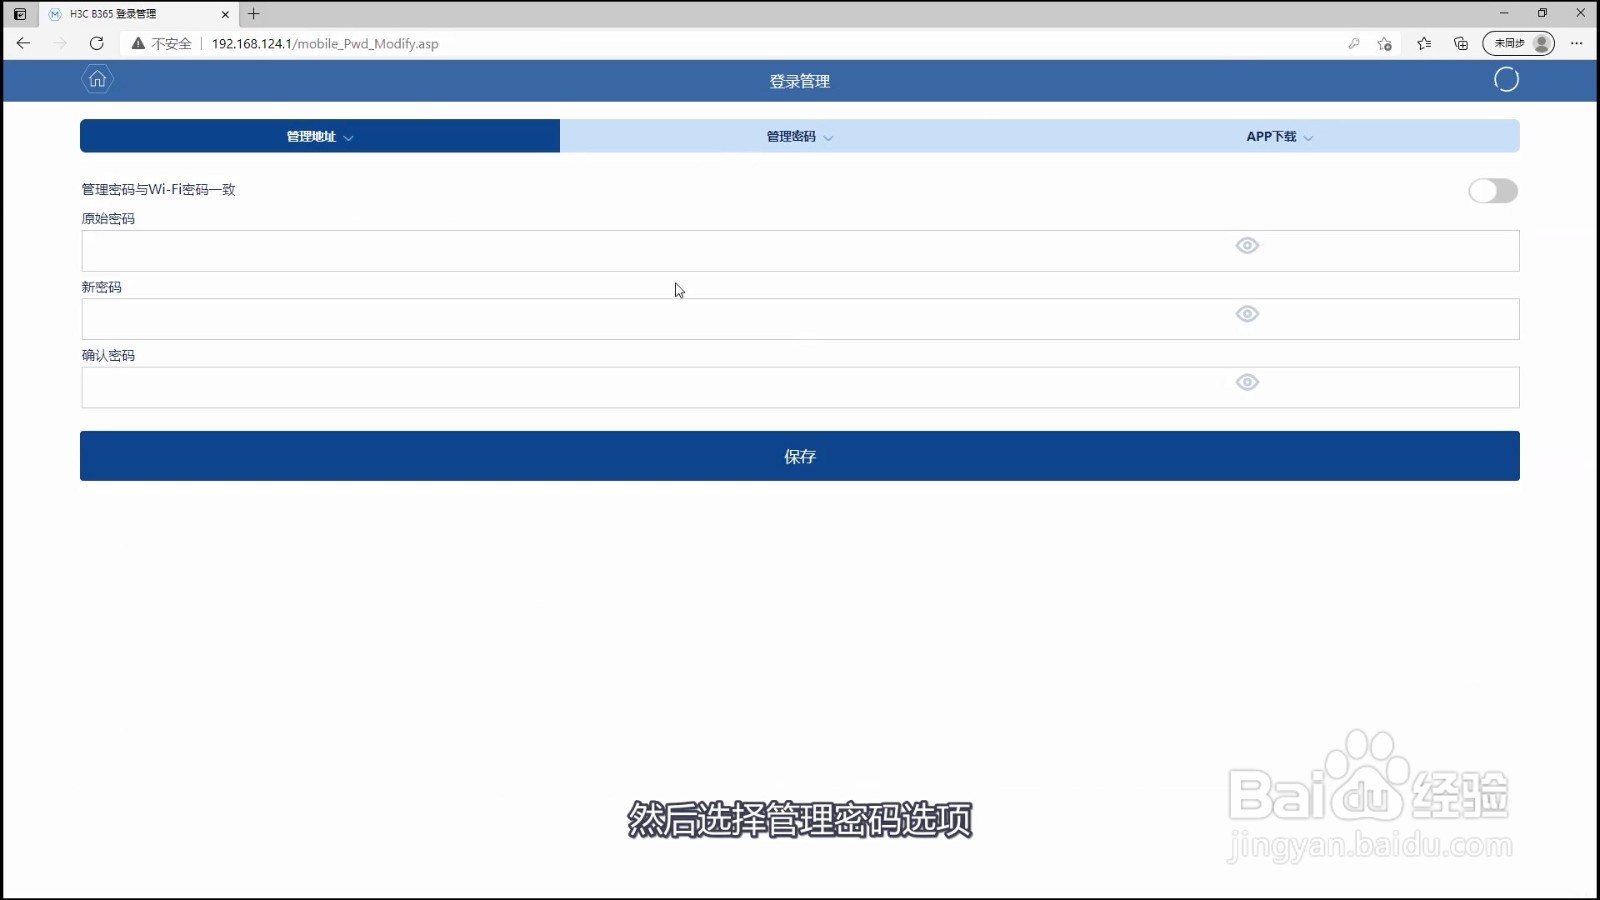Image resolution: width=1600 pixels, height=900 pixels.
Task: Open the browser settings menu with three dots
Action: click(x=1577, y=43)
